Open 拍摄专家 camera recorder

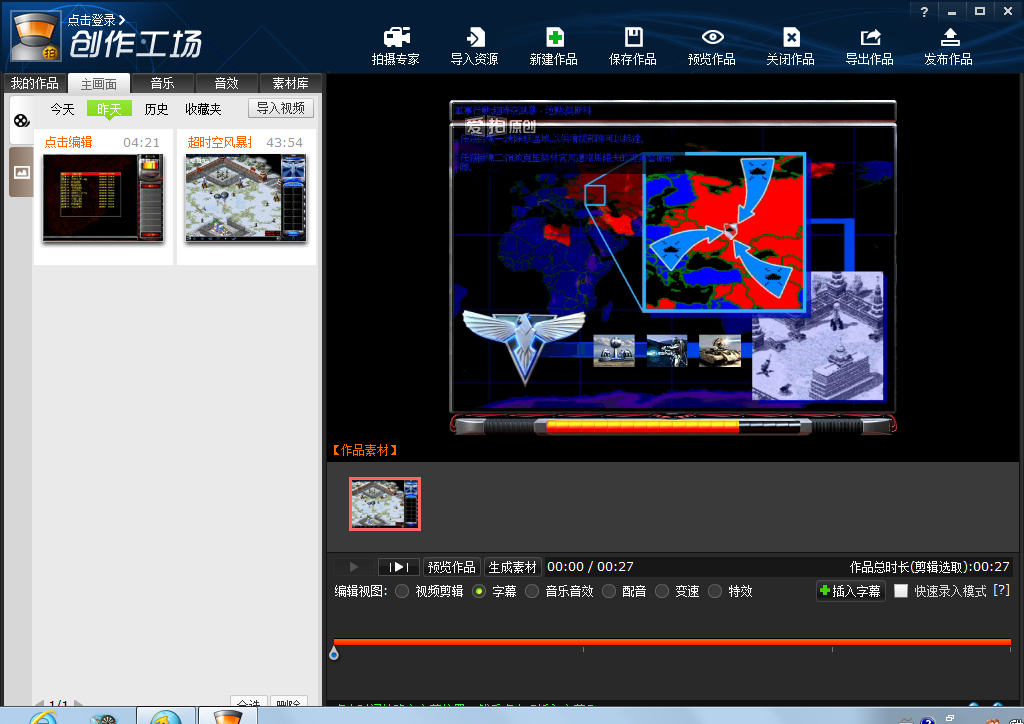click(396, 38)
